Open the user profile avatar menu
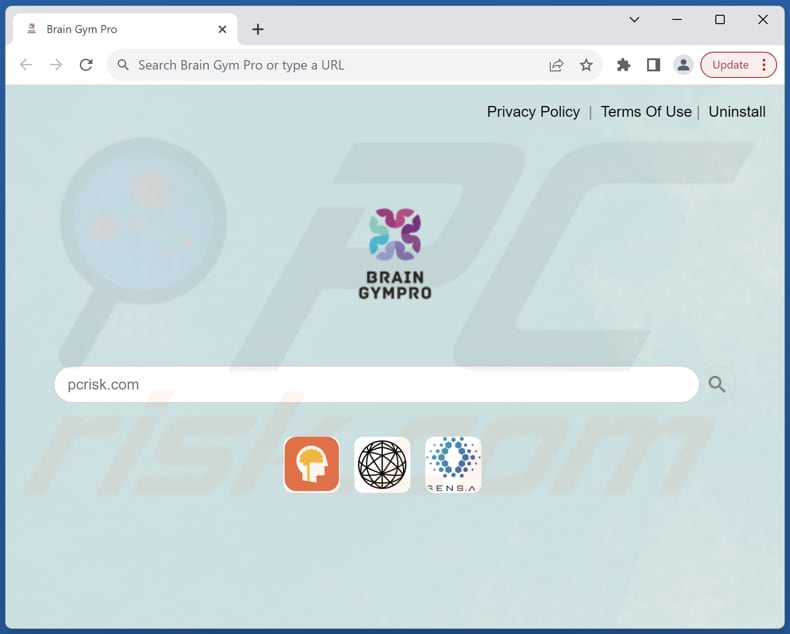790x634 pixels. coord(683,65)
